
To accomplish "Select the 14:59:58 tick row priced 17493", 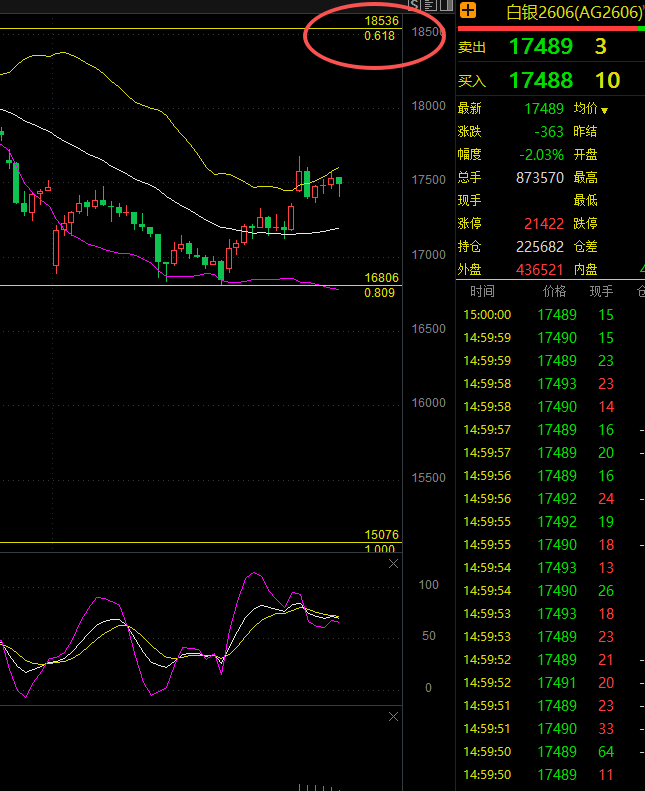I will coord(551,384).
